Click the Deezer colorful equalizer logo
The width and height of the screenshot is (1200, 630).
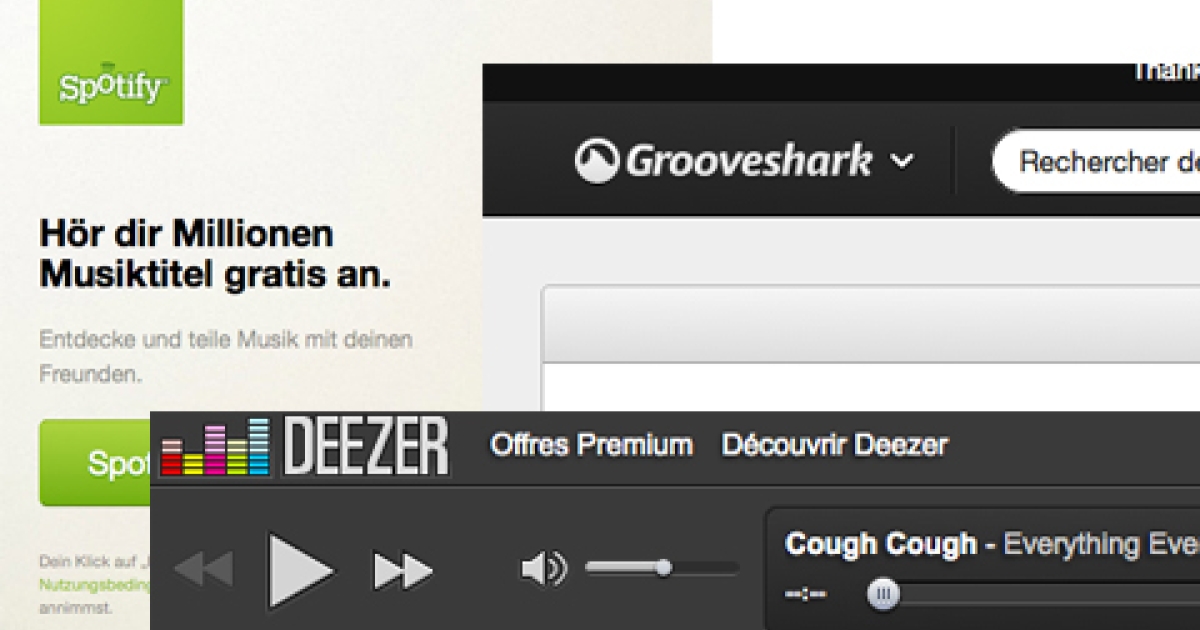pyautogui.click(x=216, y=446)
